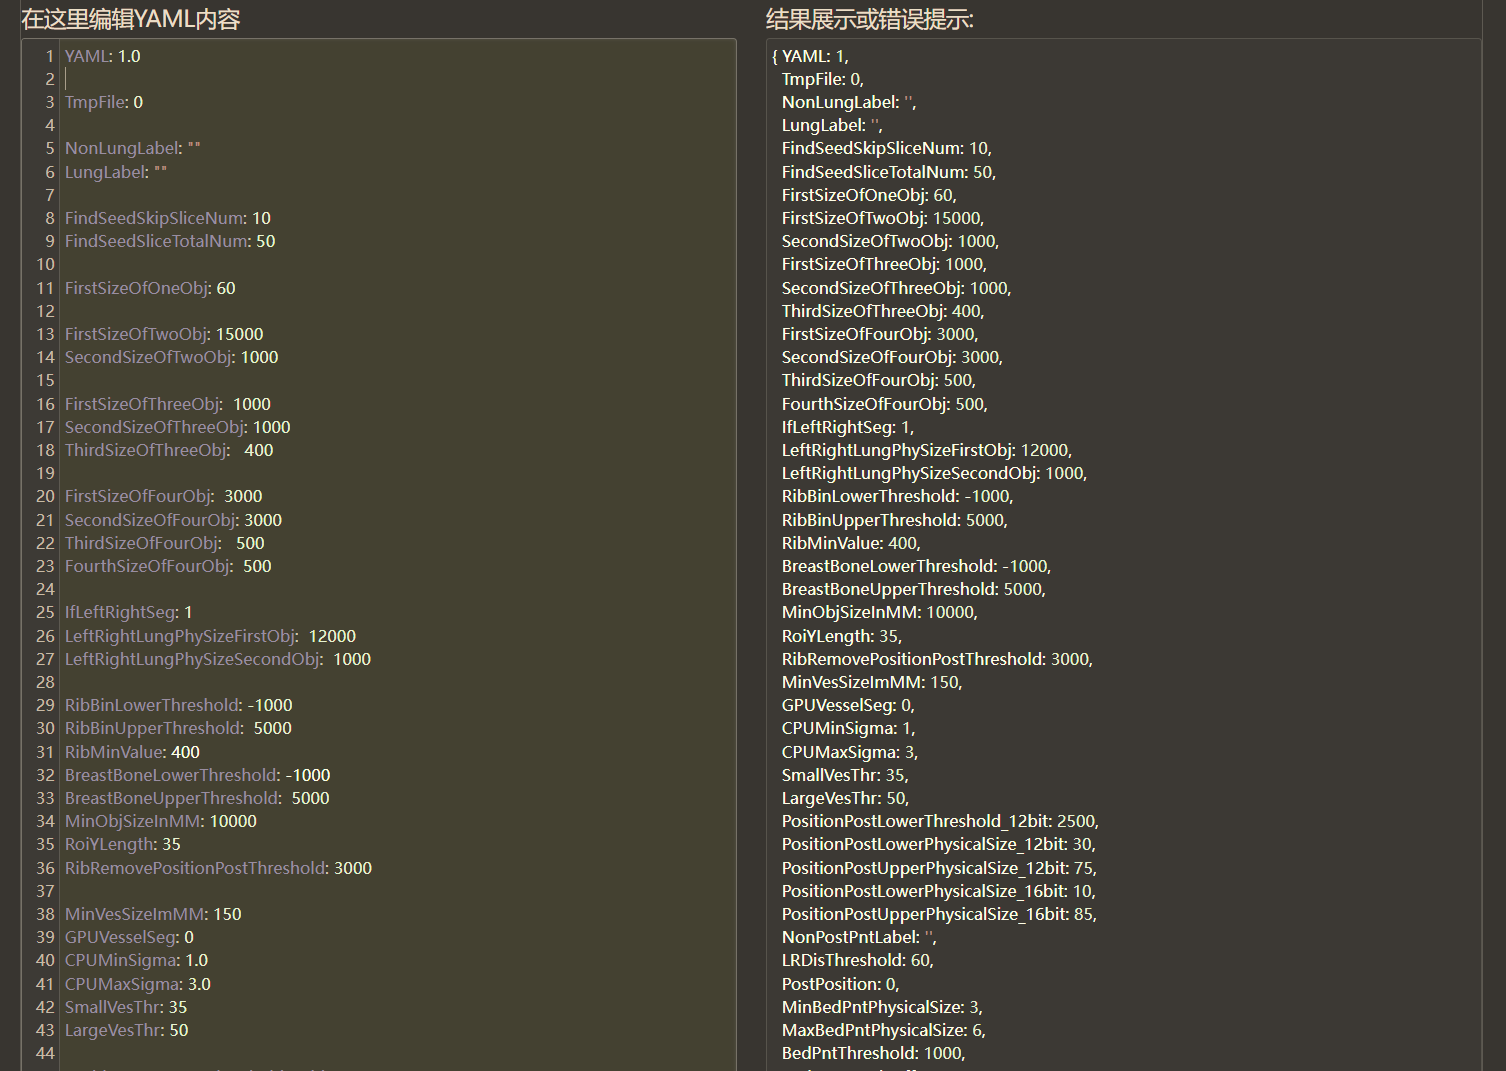This screenshot has height=1071, width=1506.
Task: Click line number 25 in the gutter
Action: [x=45, y=612]
